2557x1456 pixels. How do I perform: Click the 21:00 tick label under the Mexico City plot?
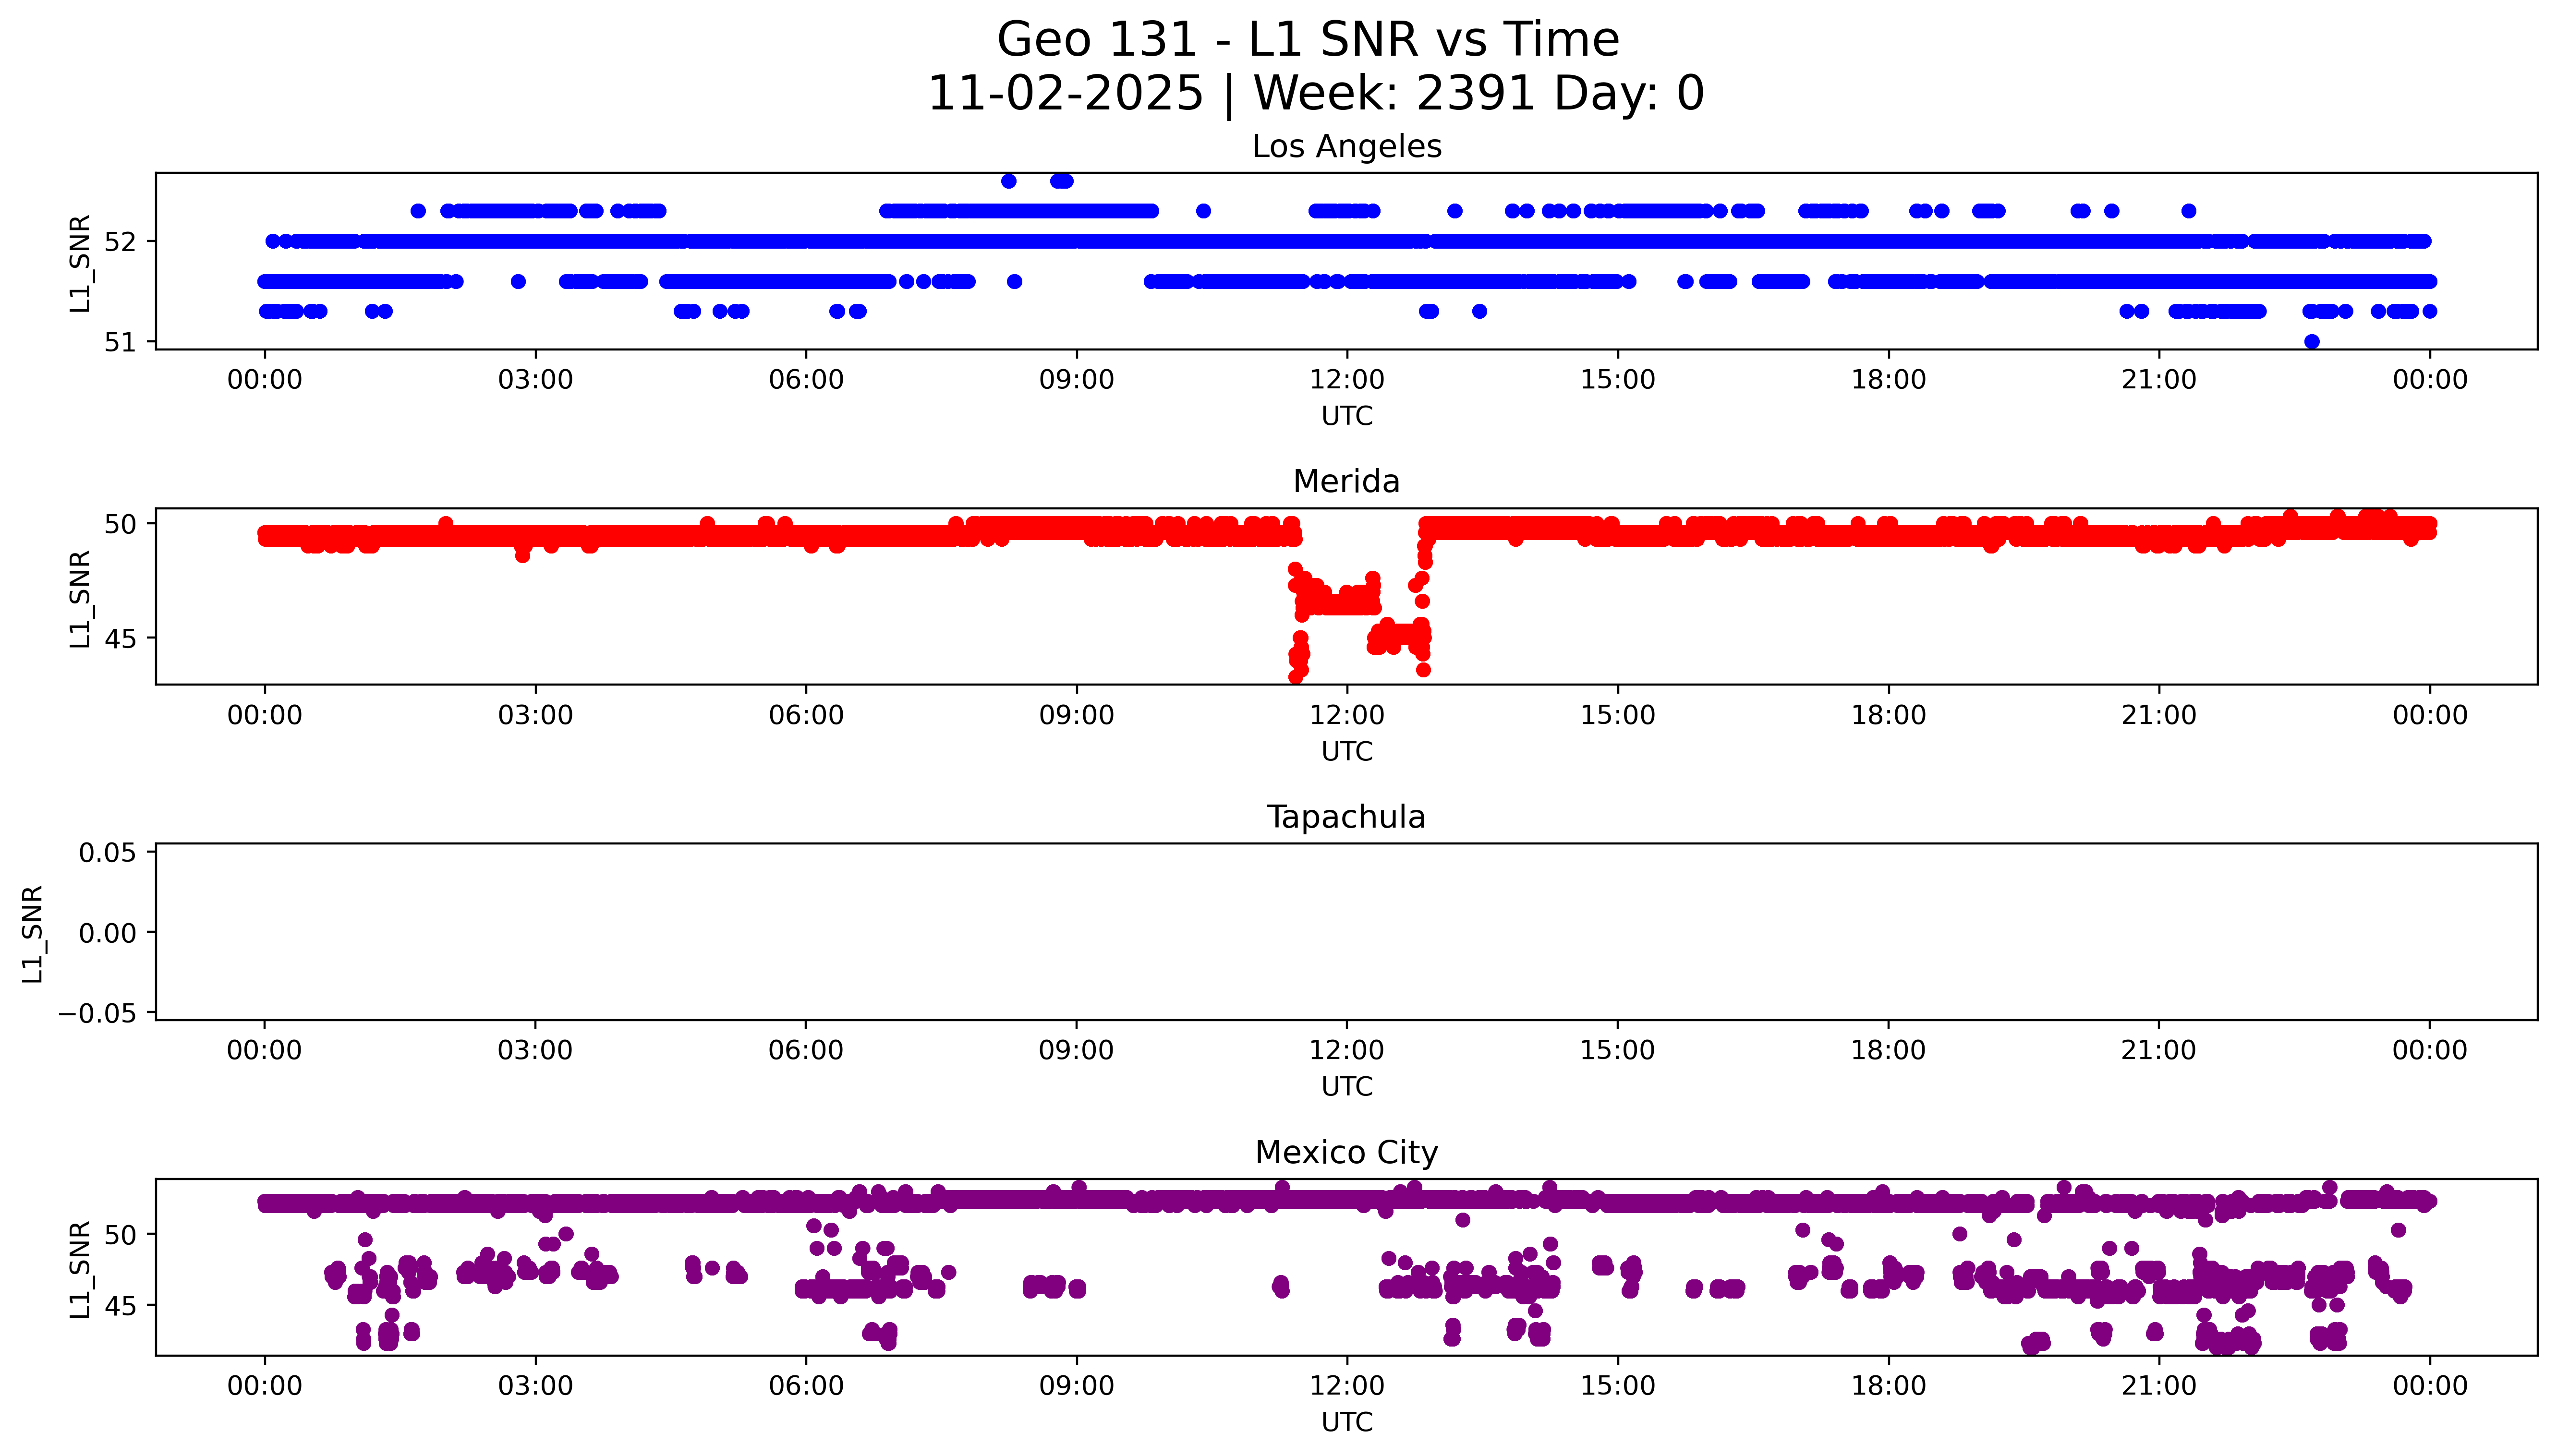point(2158,1386)
